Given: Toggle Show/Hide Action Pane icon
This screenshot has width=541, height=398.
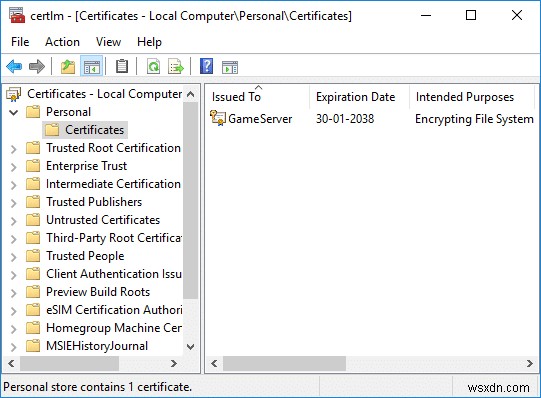Looking at the screenshot, I should [230, 67].
